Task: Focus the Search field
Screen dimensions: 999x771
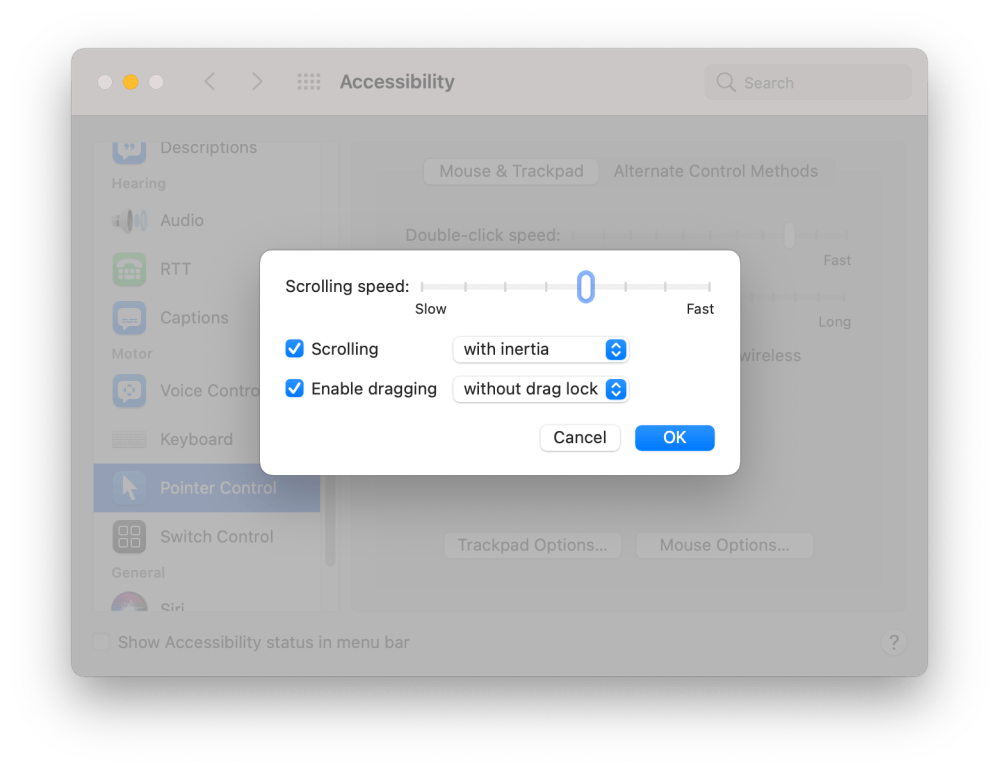Action: (808, 82)
